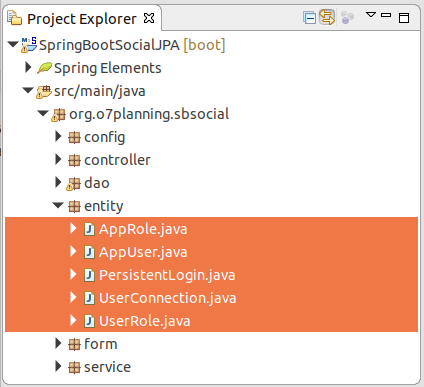The width and height of the screenshot is (424, 387).
Task: Toggle Link with Editor button
Action: click(327, 17)
